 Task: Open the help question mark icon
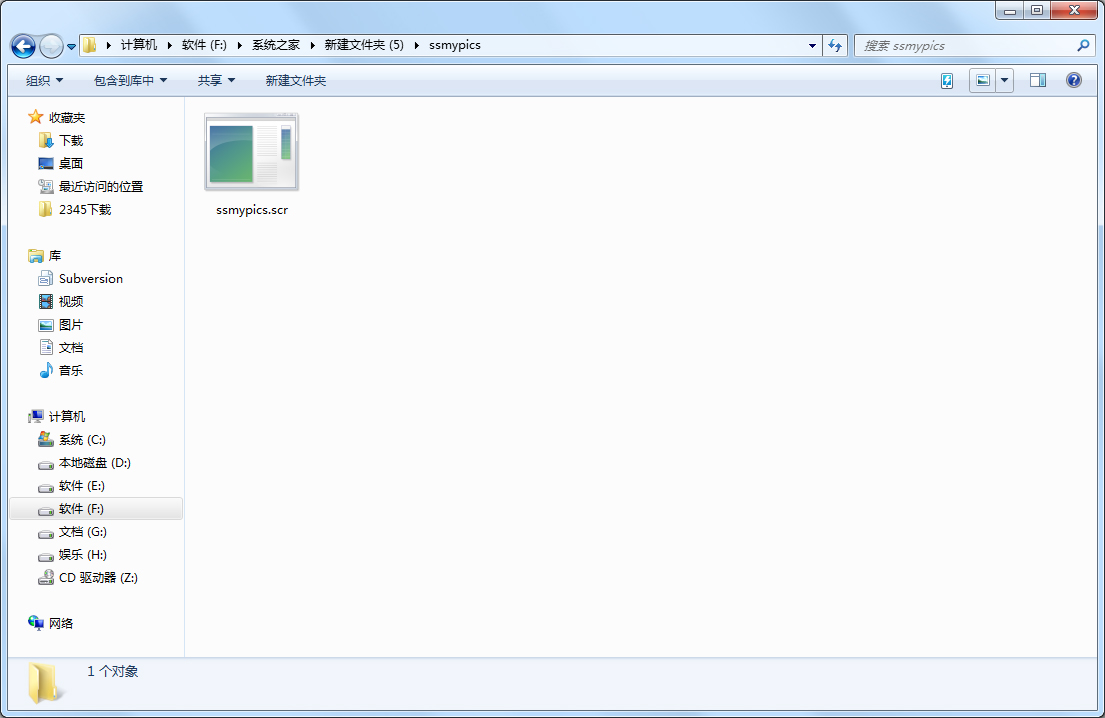pos(1074,81)
